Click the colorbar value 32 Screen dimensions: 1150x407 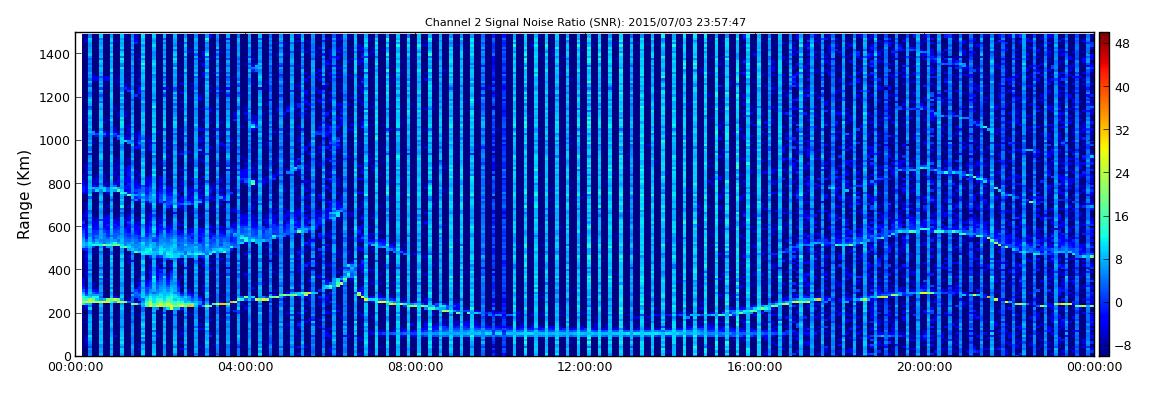pyautogui.click(x=1122, y=131)
